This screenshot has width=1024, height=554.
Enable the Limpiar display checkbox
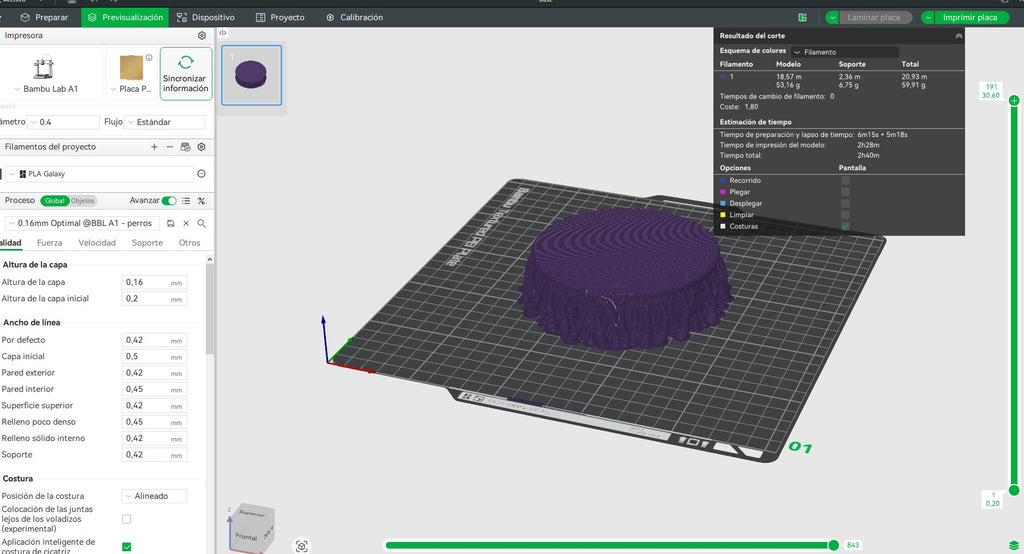[845, 215]
